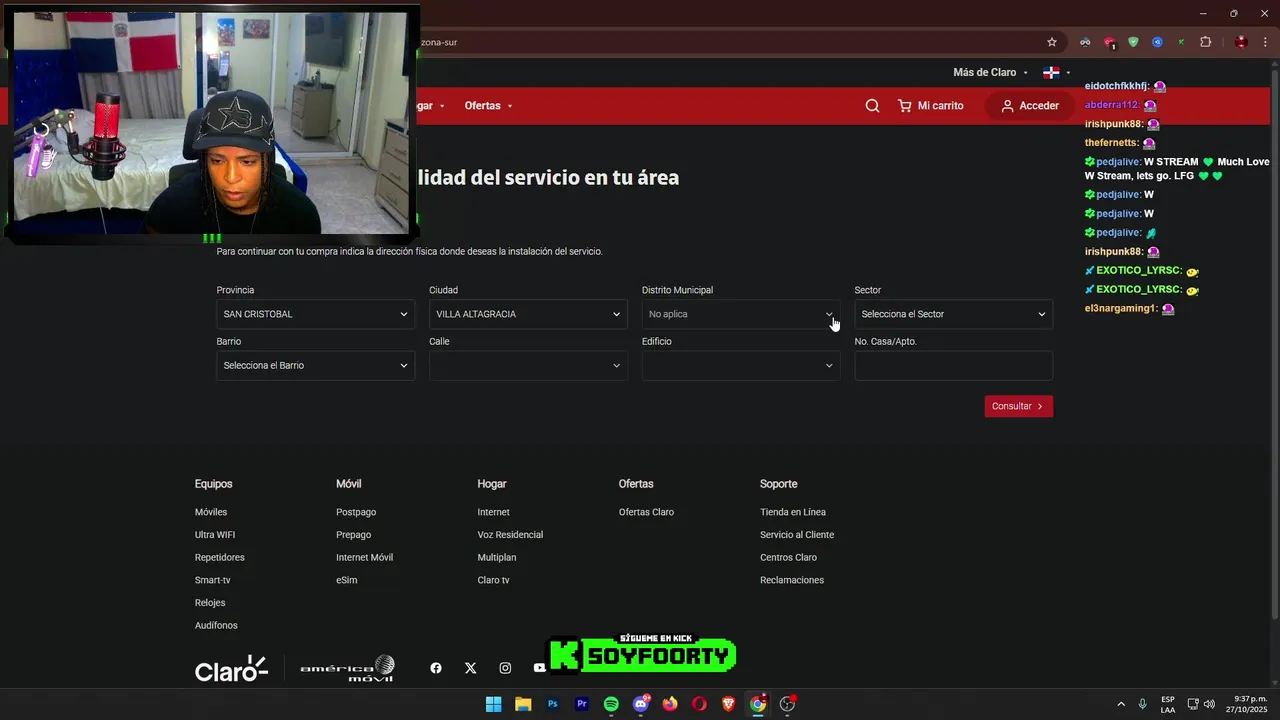
Task: Click the Acceder login button
Action: click(1030, 106)
